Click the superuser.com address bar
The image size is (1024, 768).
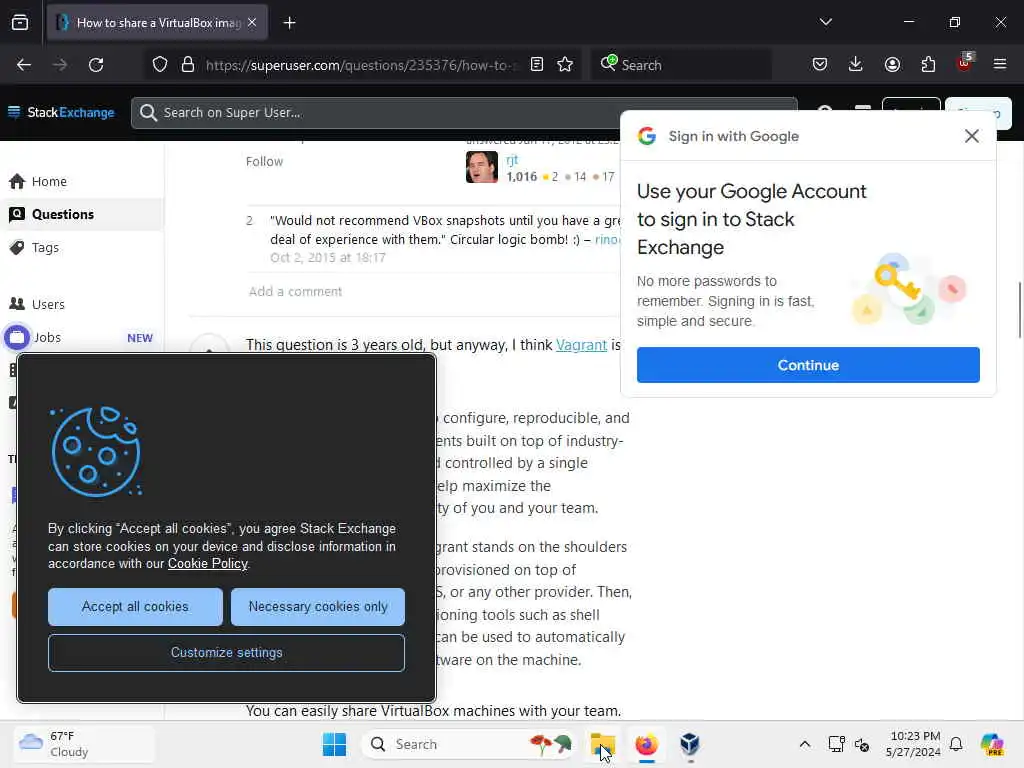pos(360,65)
